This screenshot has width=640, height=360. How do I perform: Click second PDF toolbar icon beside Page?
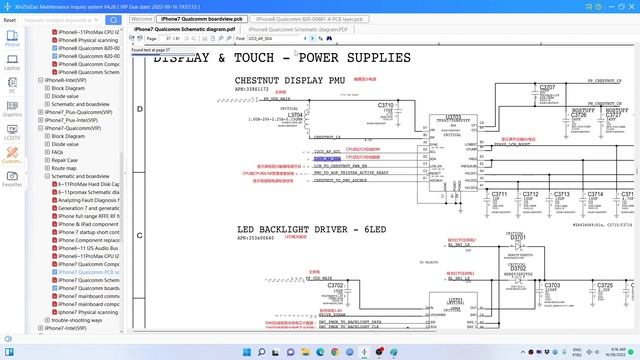pos(140,38)
